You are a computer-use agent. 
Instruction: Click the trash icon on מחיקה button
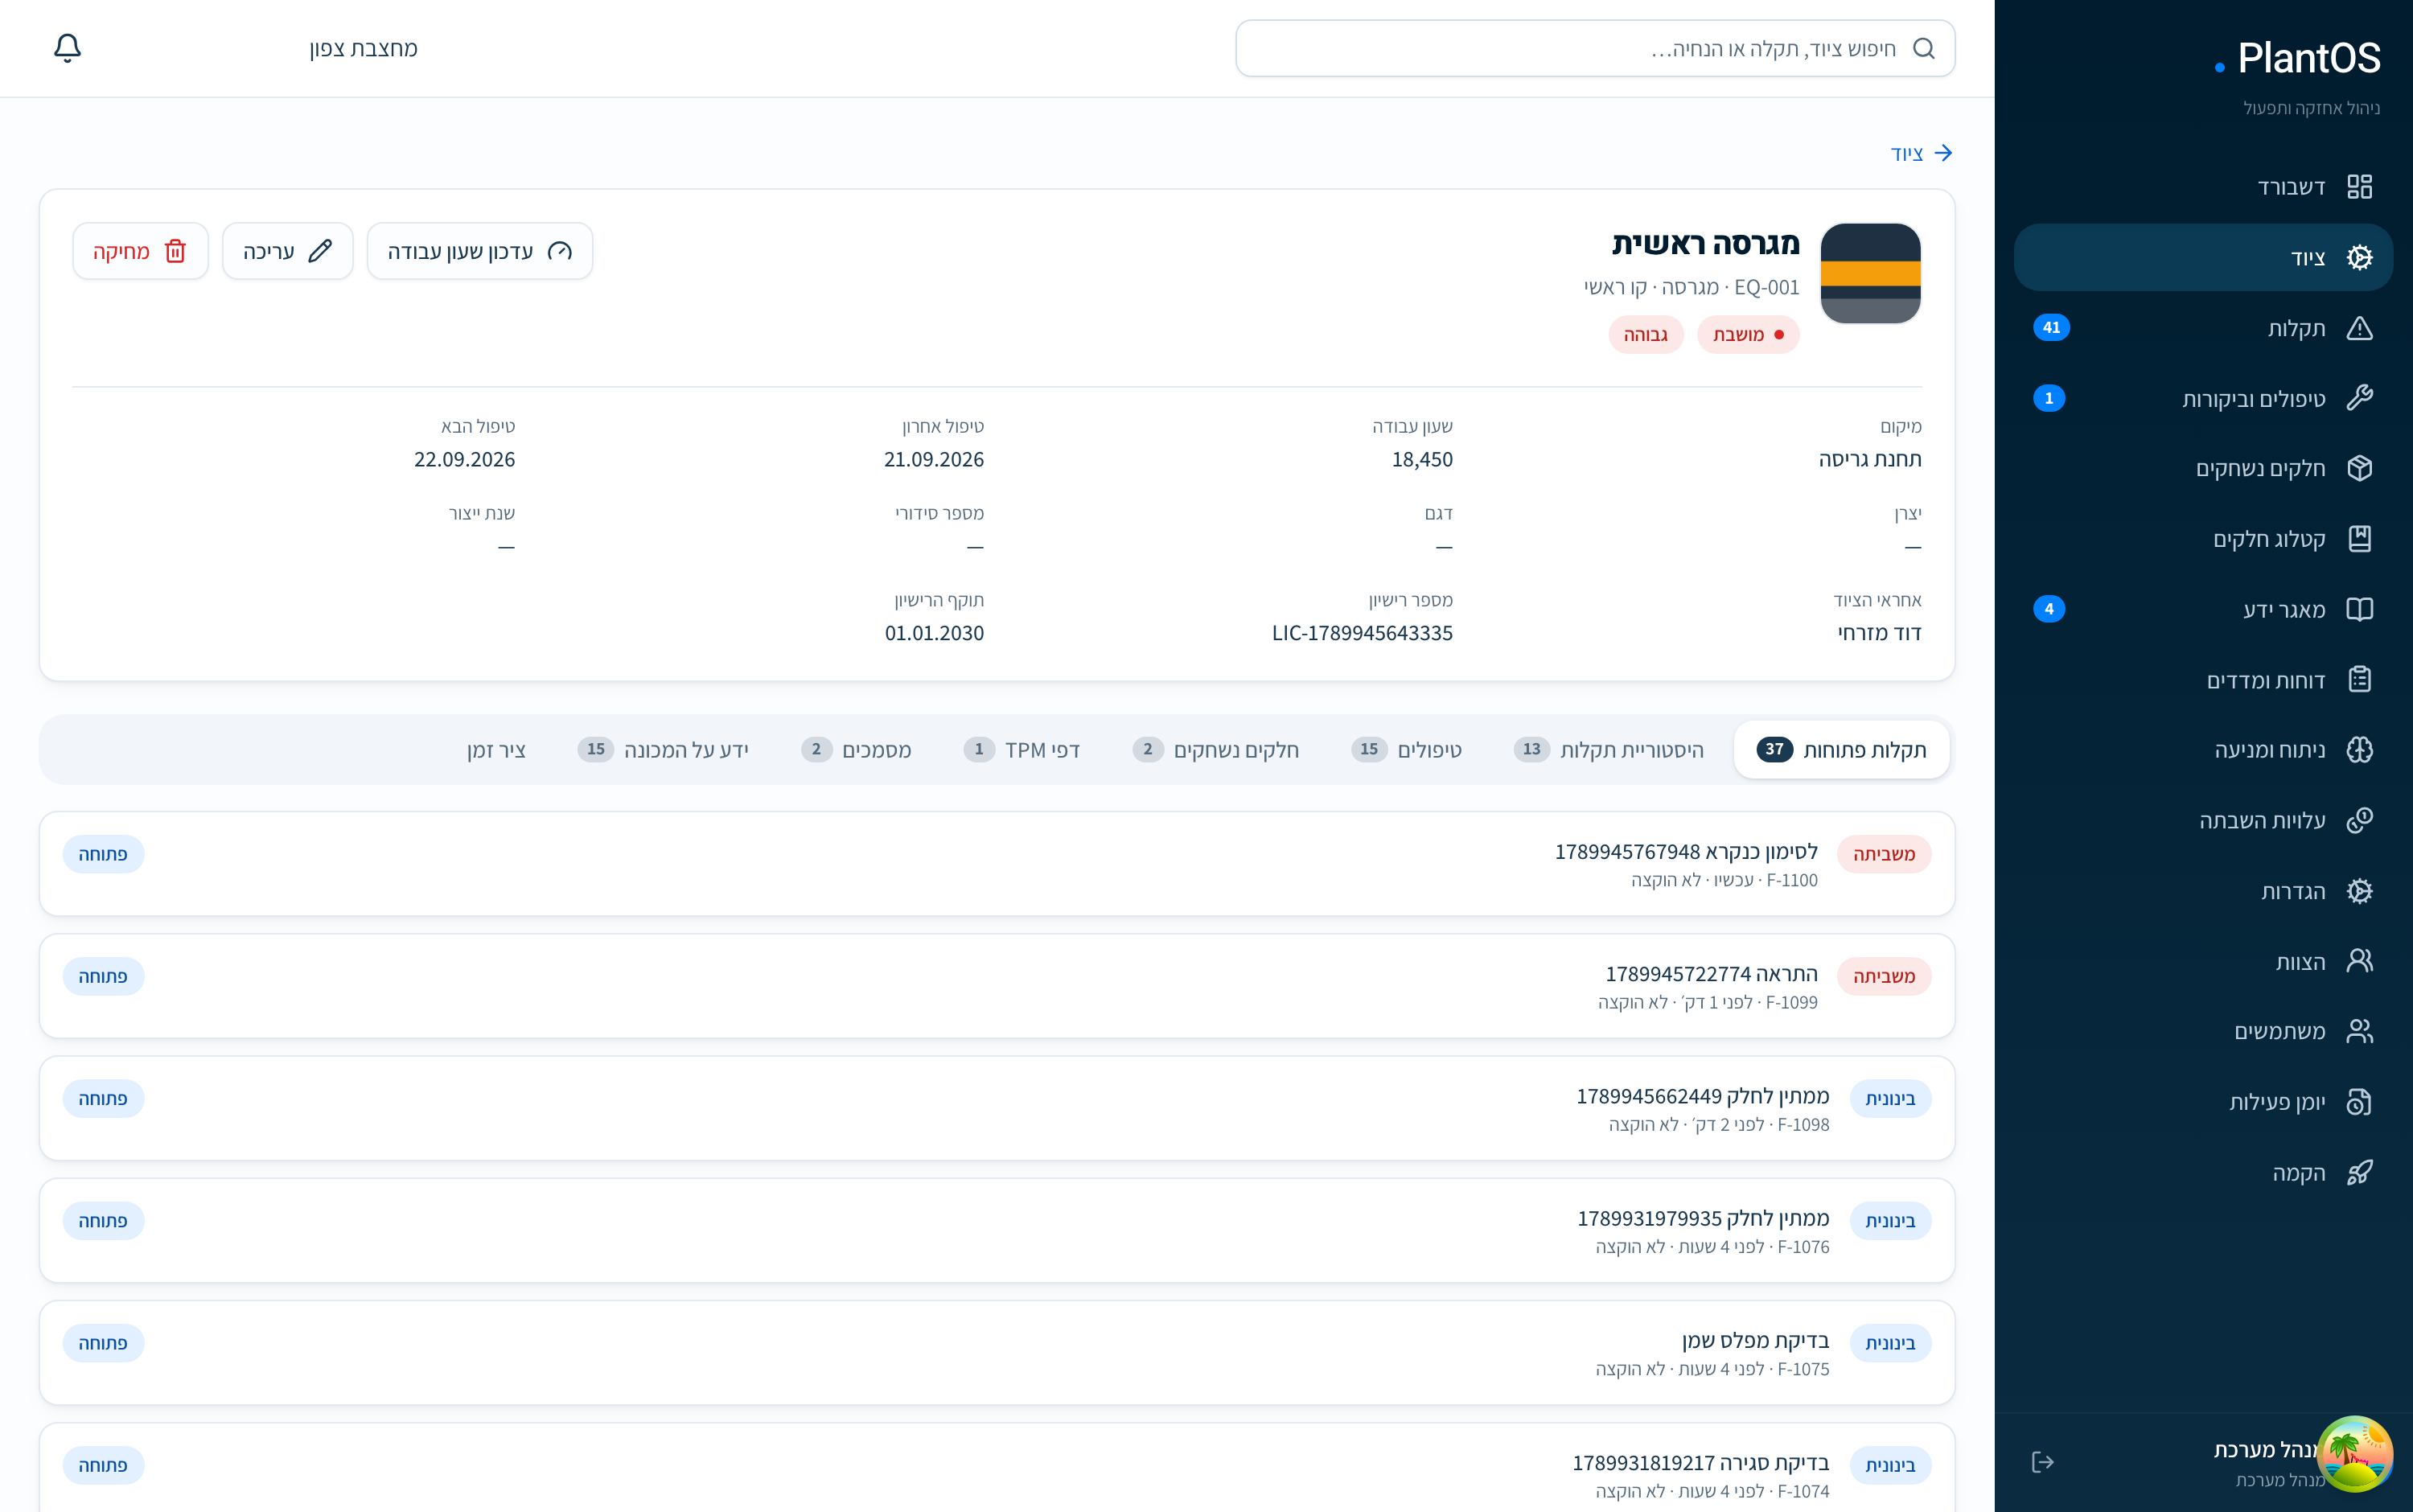(x=175, y=251)
